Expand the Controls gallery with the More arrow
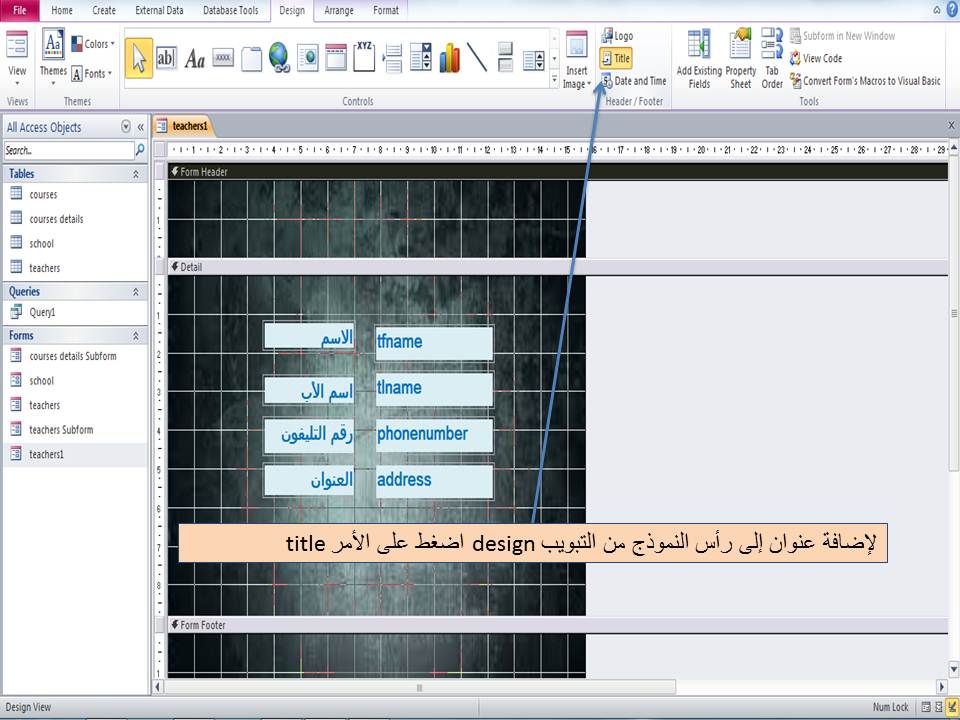The image size is (960, 720). coord(553,78)
